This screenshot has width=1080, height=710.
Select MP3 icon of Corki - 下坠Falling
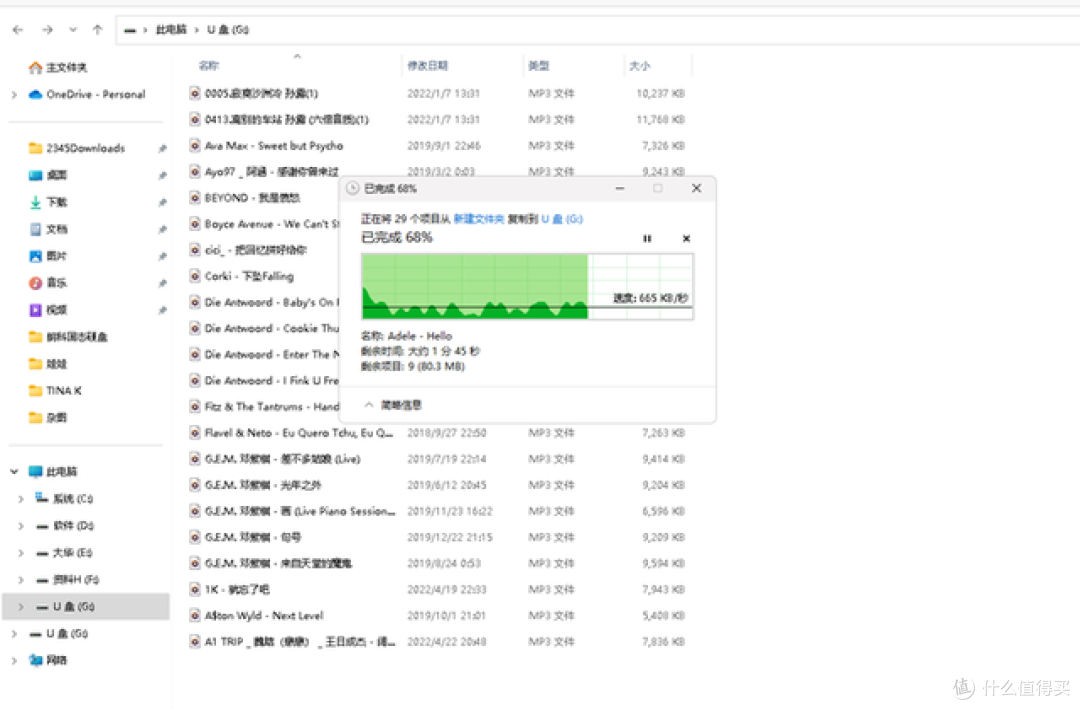(x=195, y=276)
